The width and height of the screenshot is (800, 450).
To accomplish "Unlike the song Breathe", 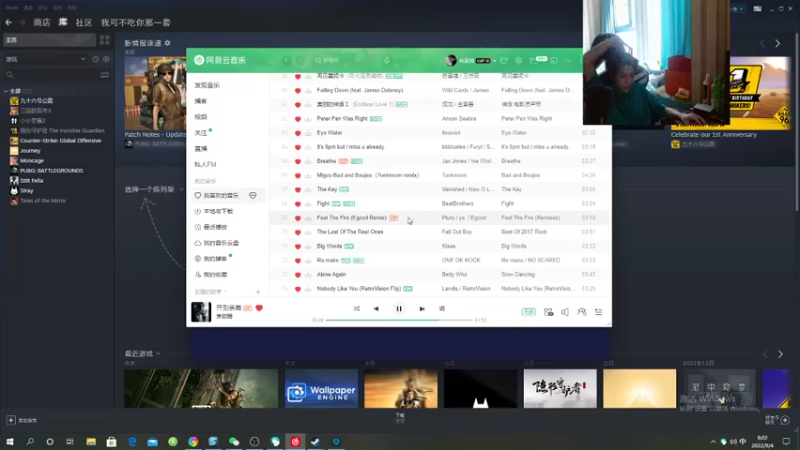I will [x=297, y=161].
